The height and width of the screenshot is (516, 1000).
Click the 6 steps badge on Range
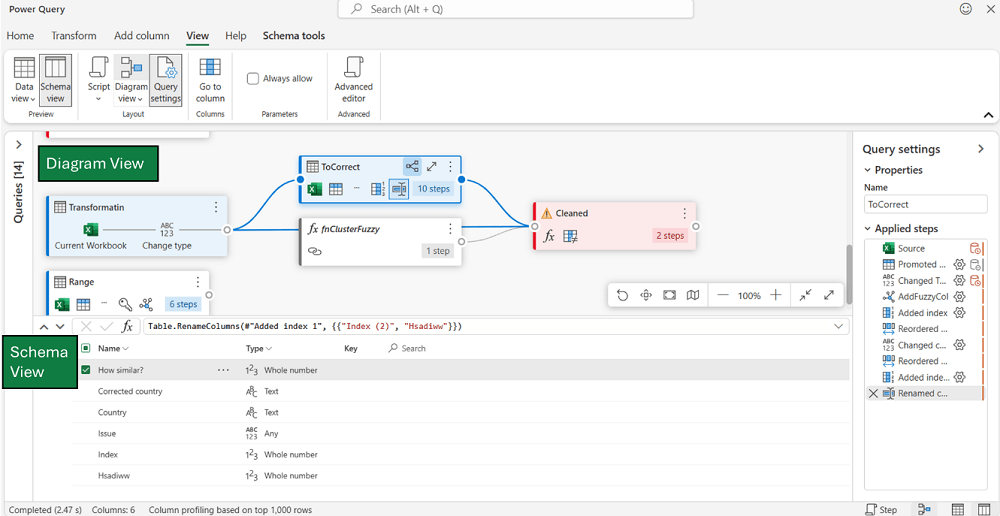click(183, 304)
